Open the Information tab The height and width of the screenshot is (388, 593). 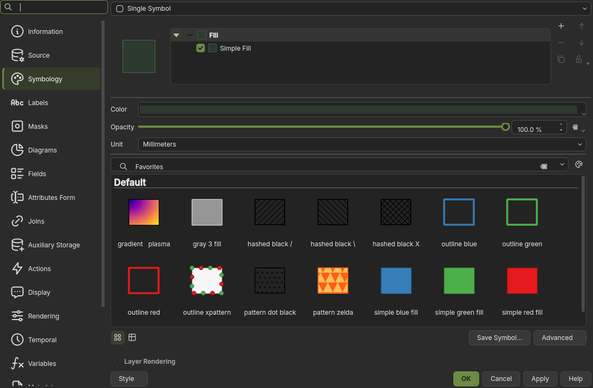click(x=51, y=31)
